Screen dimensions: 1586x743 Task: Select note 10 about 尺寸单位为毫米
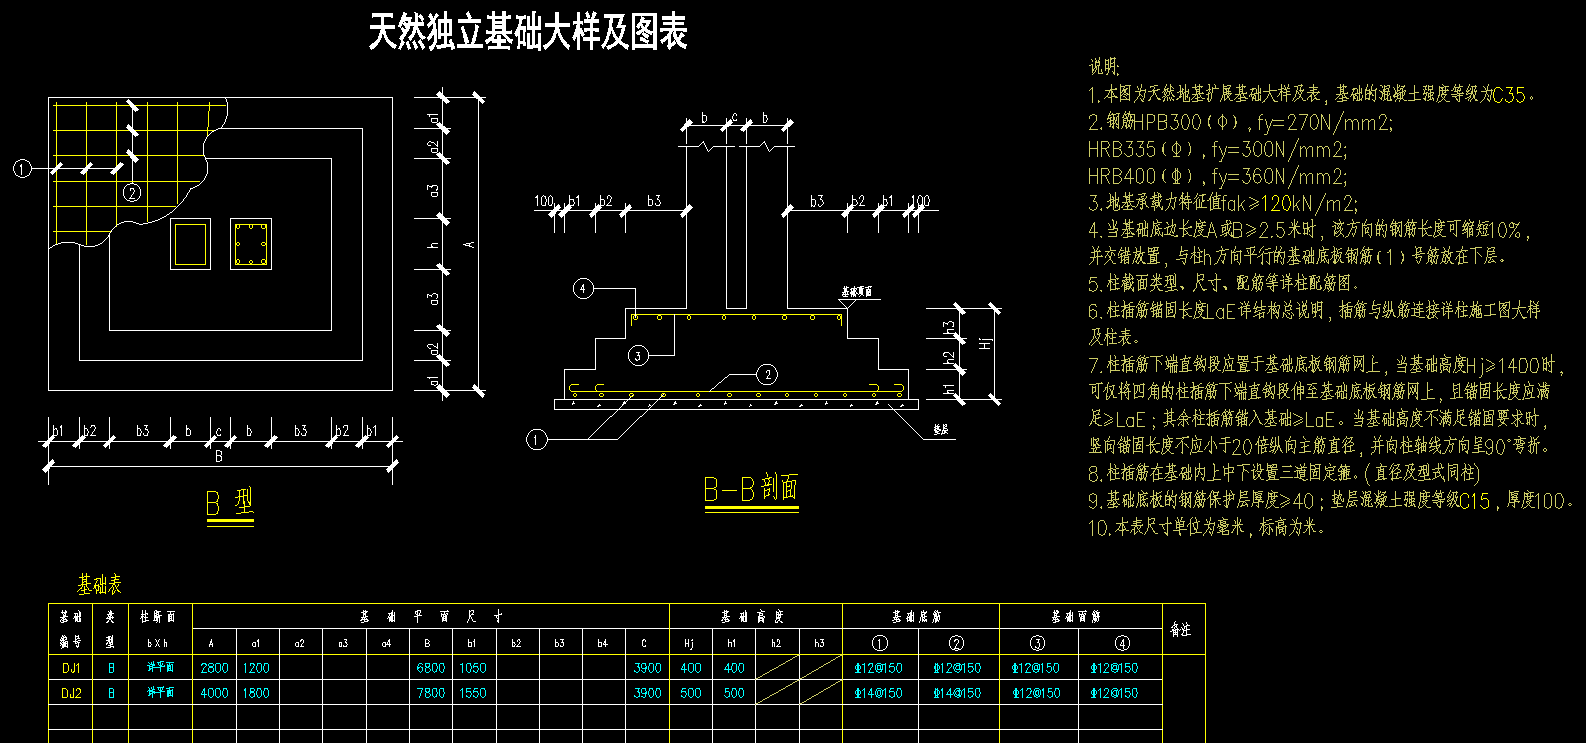tap(1206, 526)
